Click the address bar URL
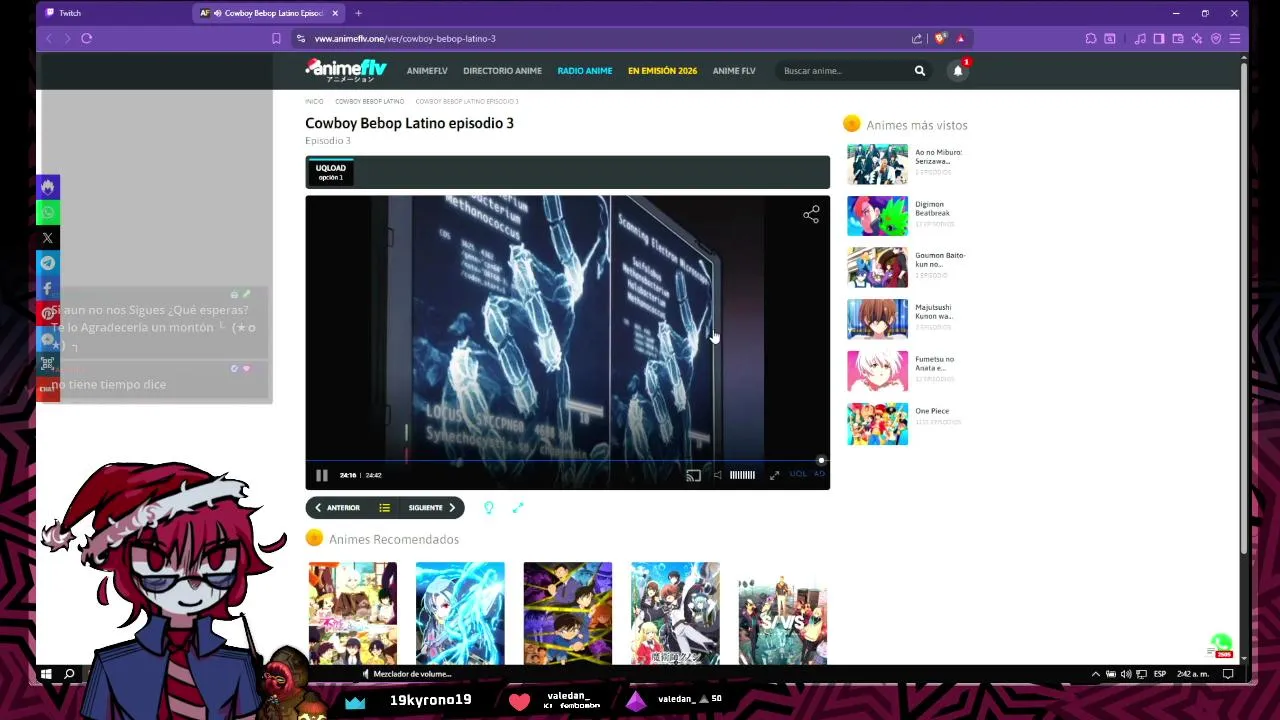1280x720 pixels. coord(405,38)
